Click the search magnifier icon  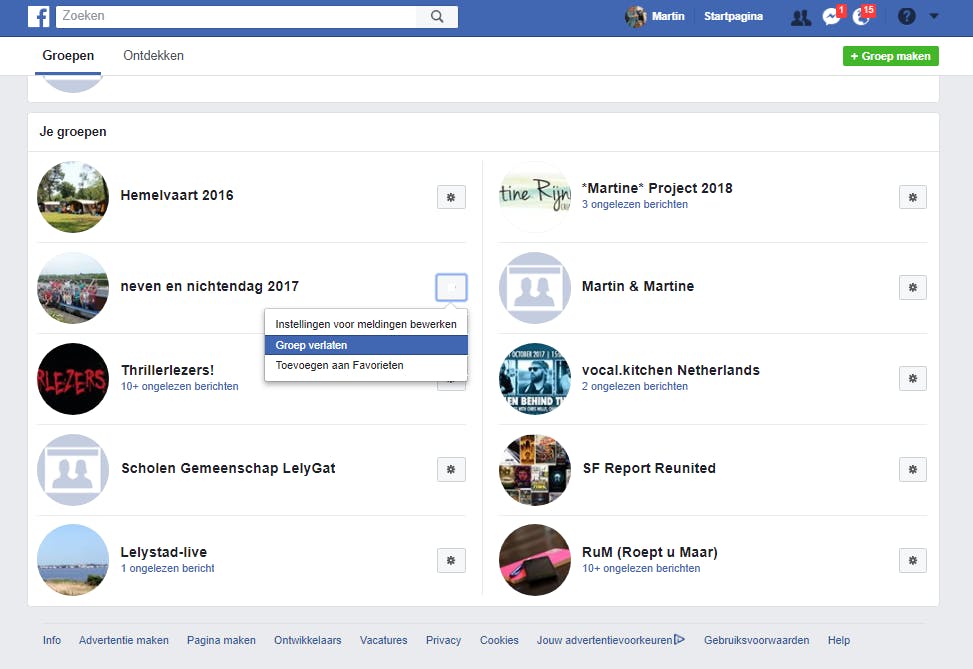pyautogui.click(x=437, y=17)
